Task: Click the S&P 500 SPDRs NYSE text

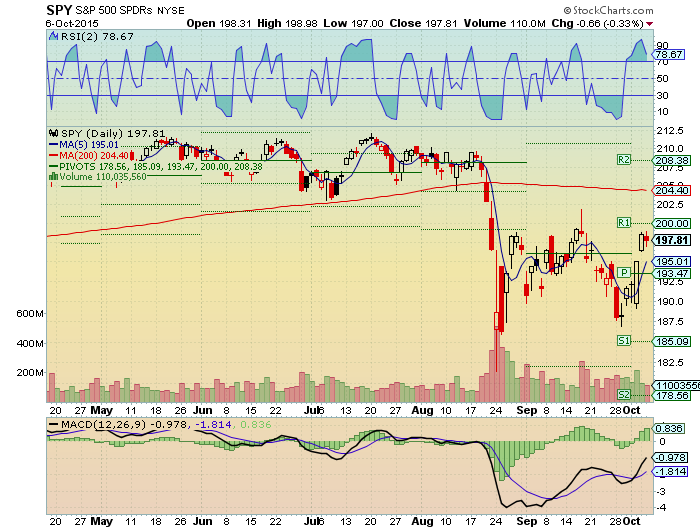Action: tap(129, 10)
